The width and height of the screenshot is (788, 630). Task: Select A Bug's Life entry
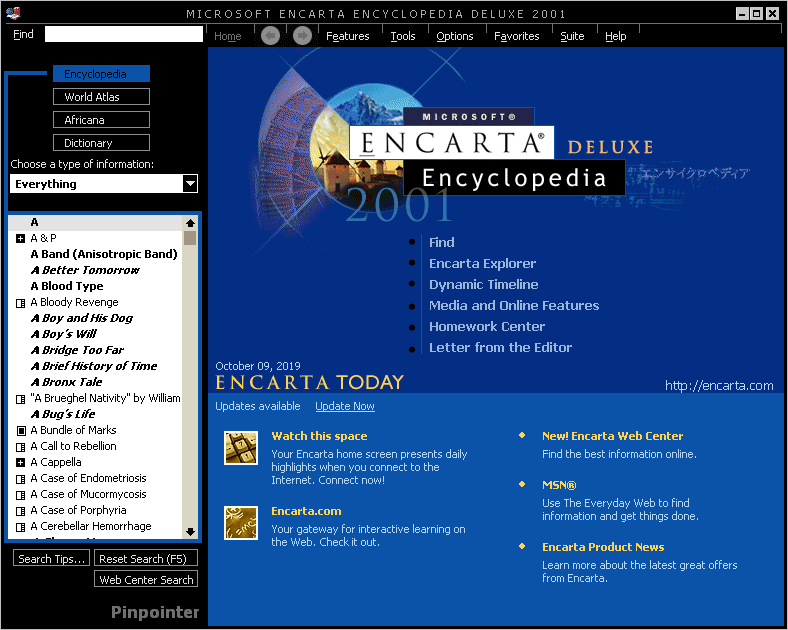tap(62, 414)
